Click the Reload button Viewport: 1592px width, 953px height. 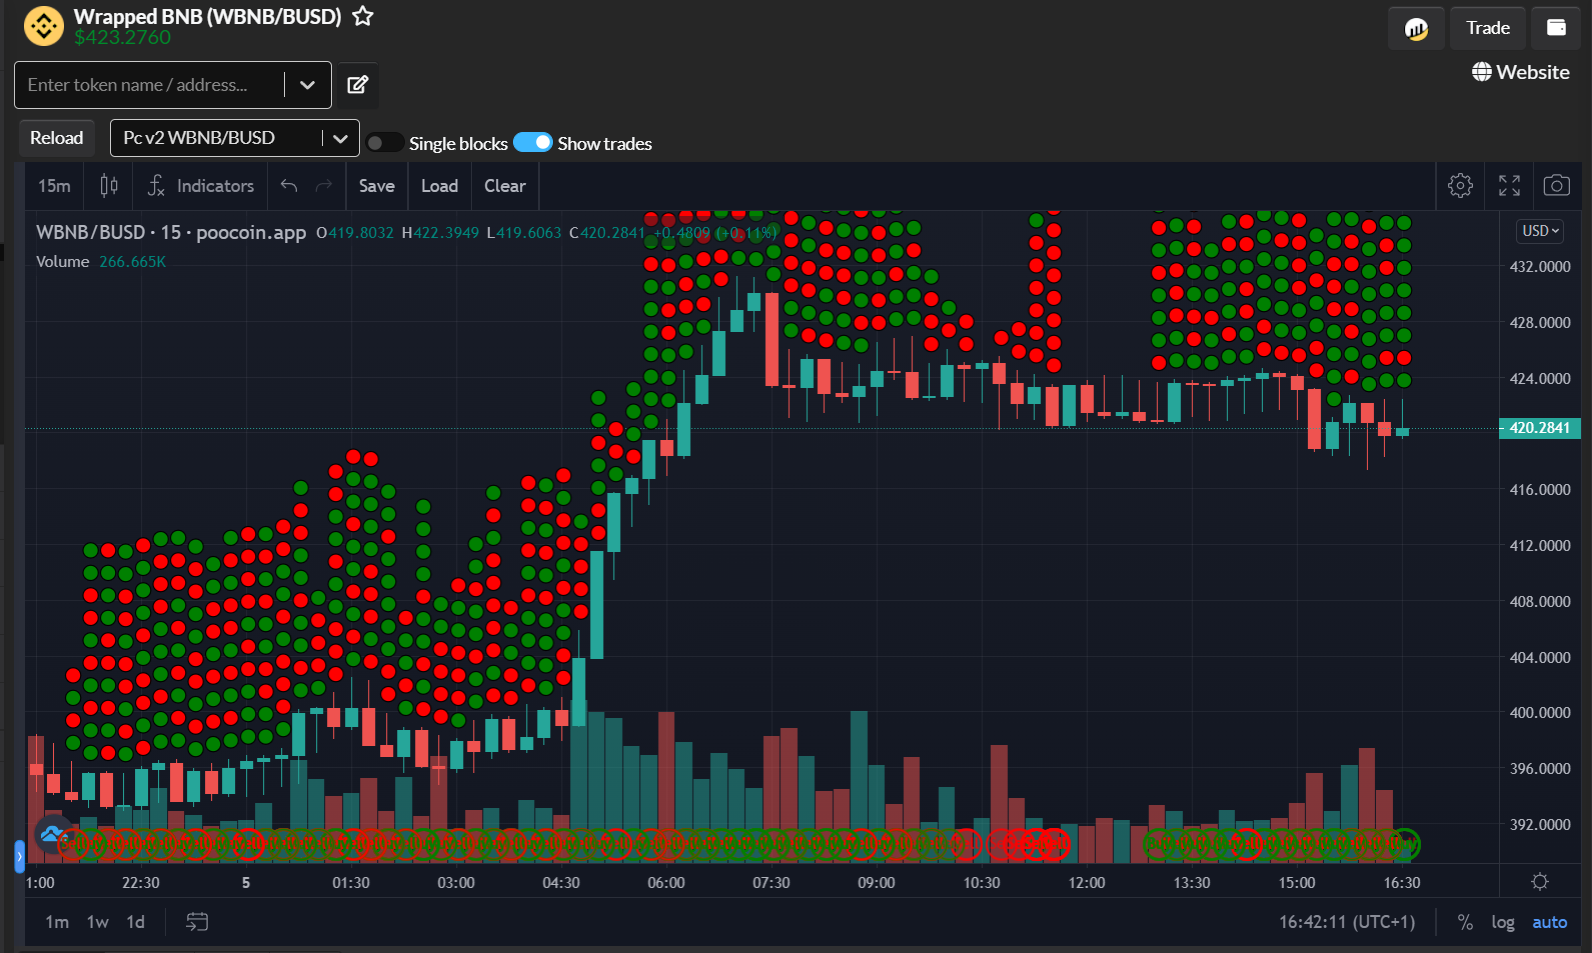pyautogui.click(x=57, y=138)
